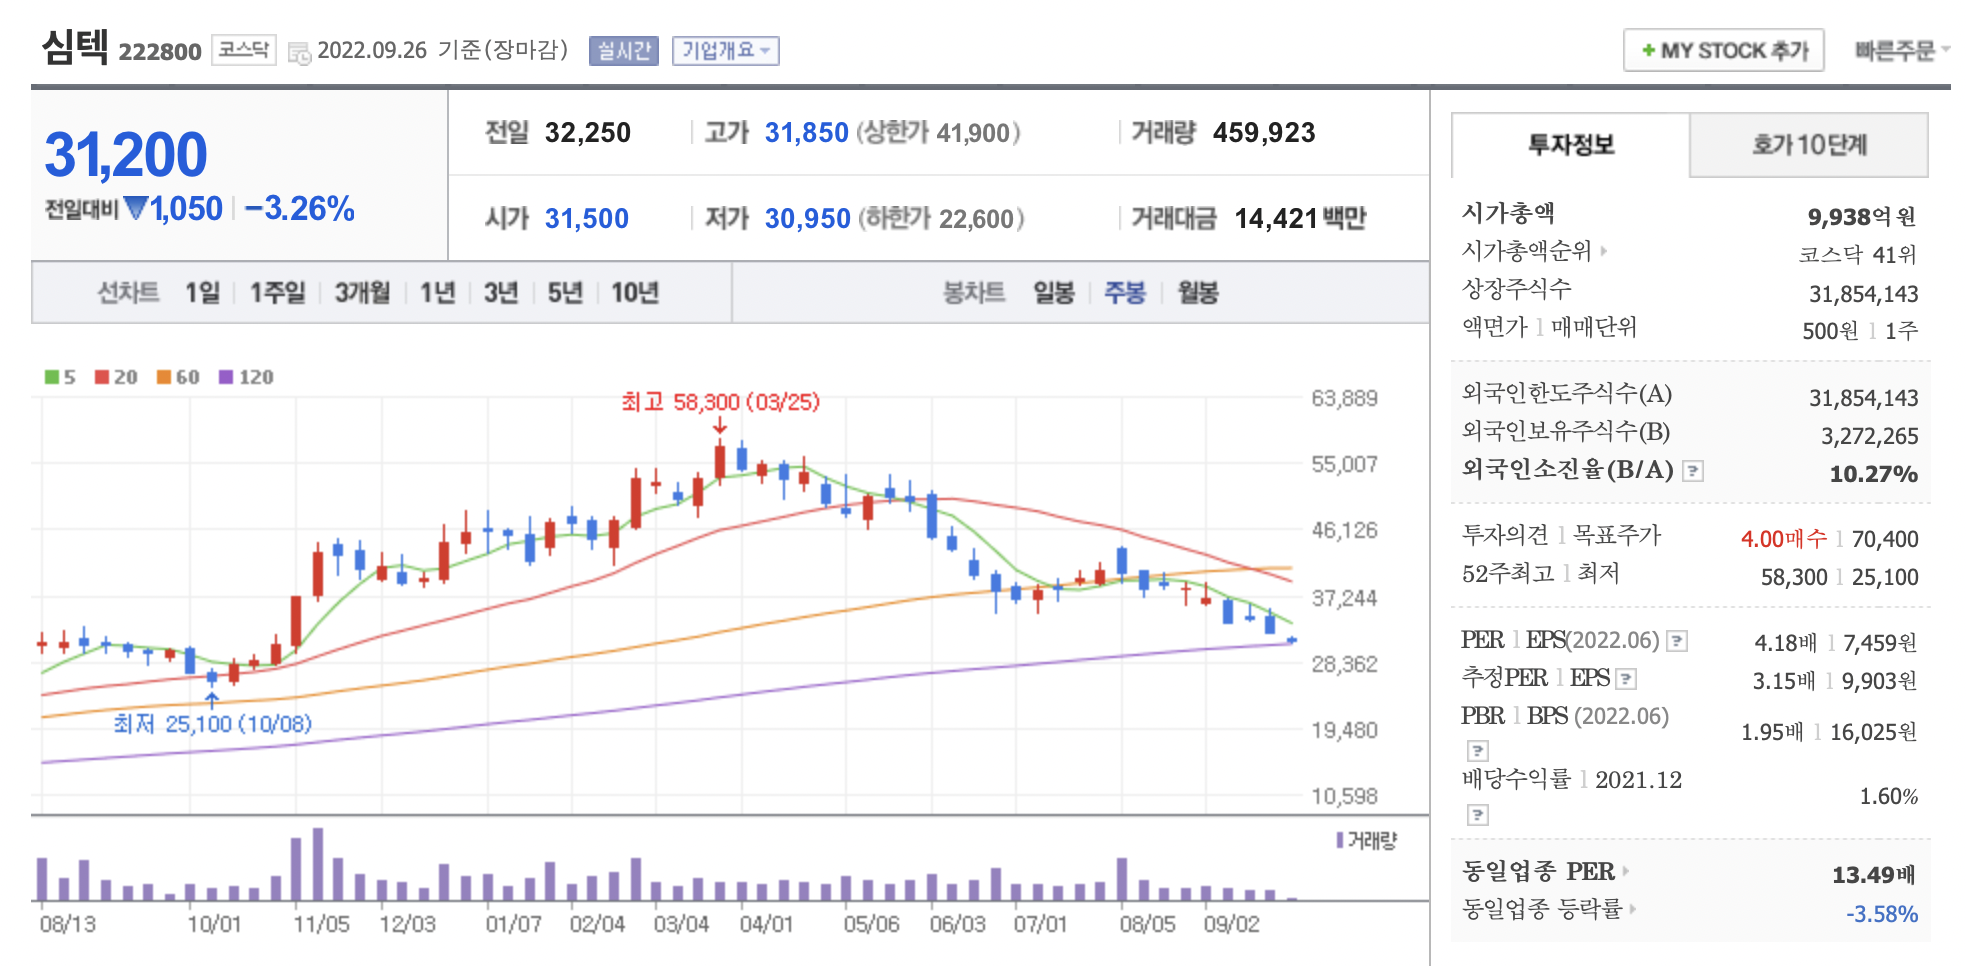Click the 상장주식수 value 31,854,143
This screenshot has width=1966, height=966.
point(1863,294)
